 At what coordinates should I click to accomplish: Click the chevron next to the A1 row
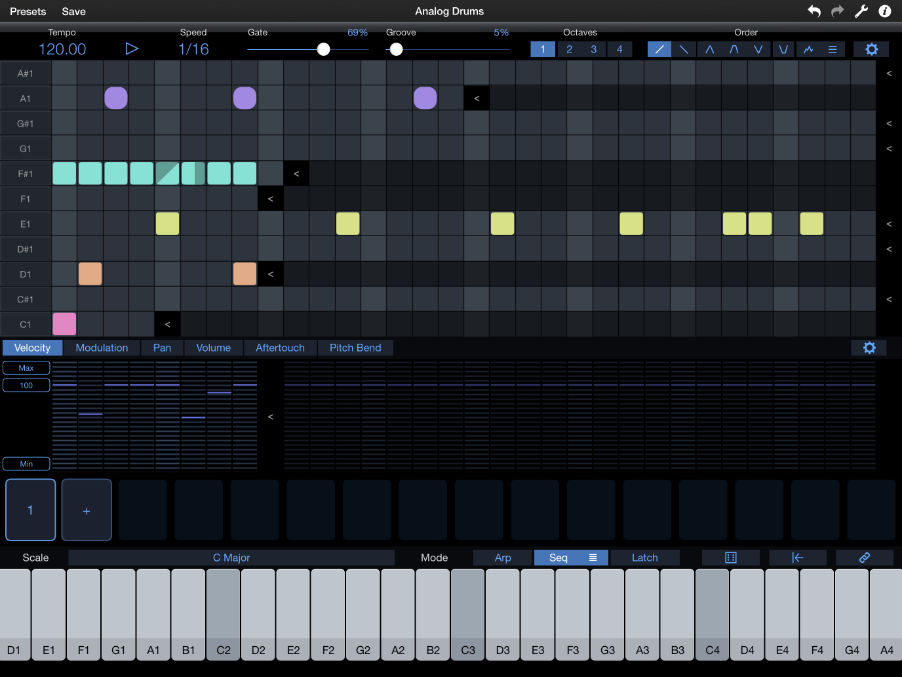(475, 98)
